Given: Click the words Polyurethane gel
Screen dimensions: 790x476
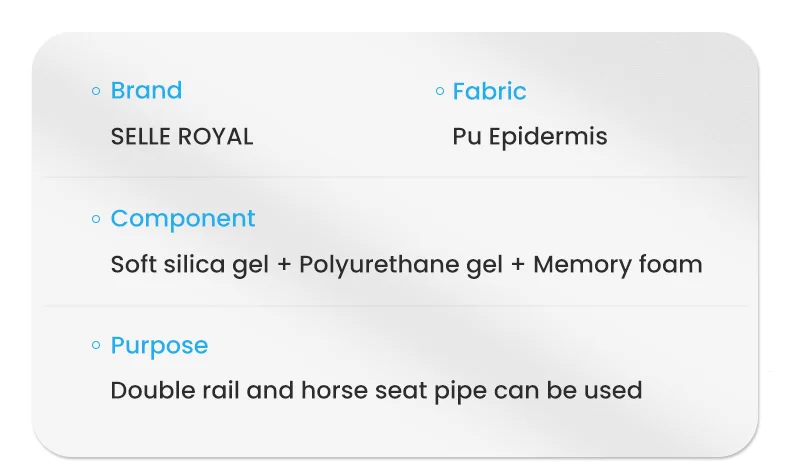Looking at the screenshot, I should (x=401, y=265).
